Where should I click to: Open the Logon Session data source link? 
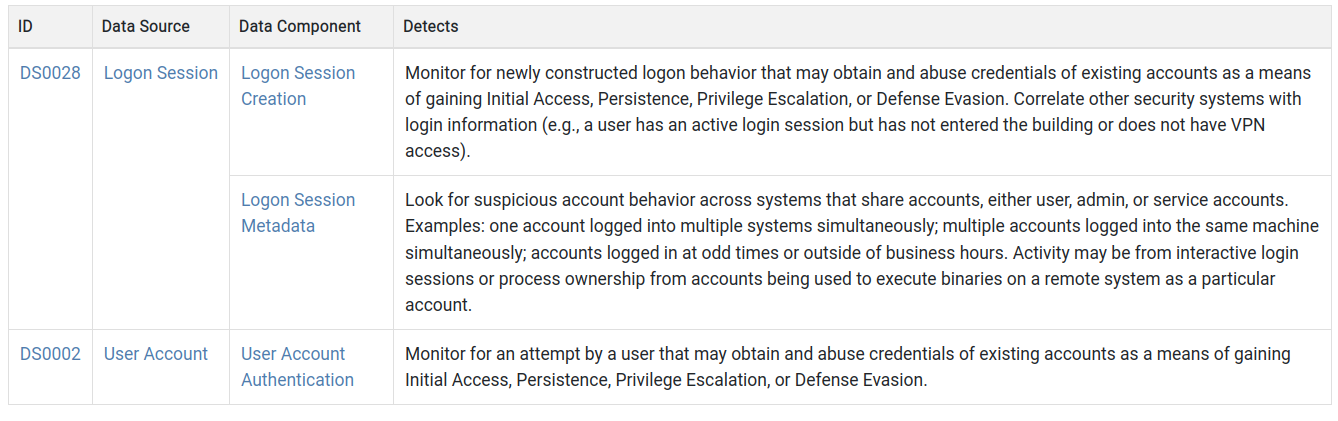pyautogui.click(x=161, y=73)
